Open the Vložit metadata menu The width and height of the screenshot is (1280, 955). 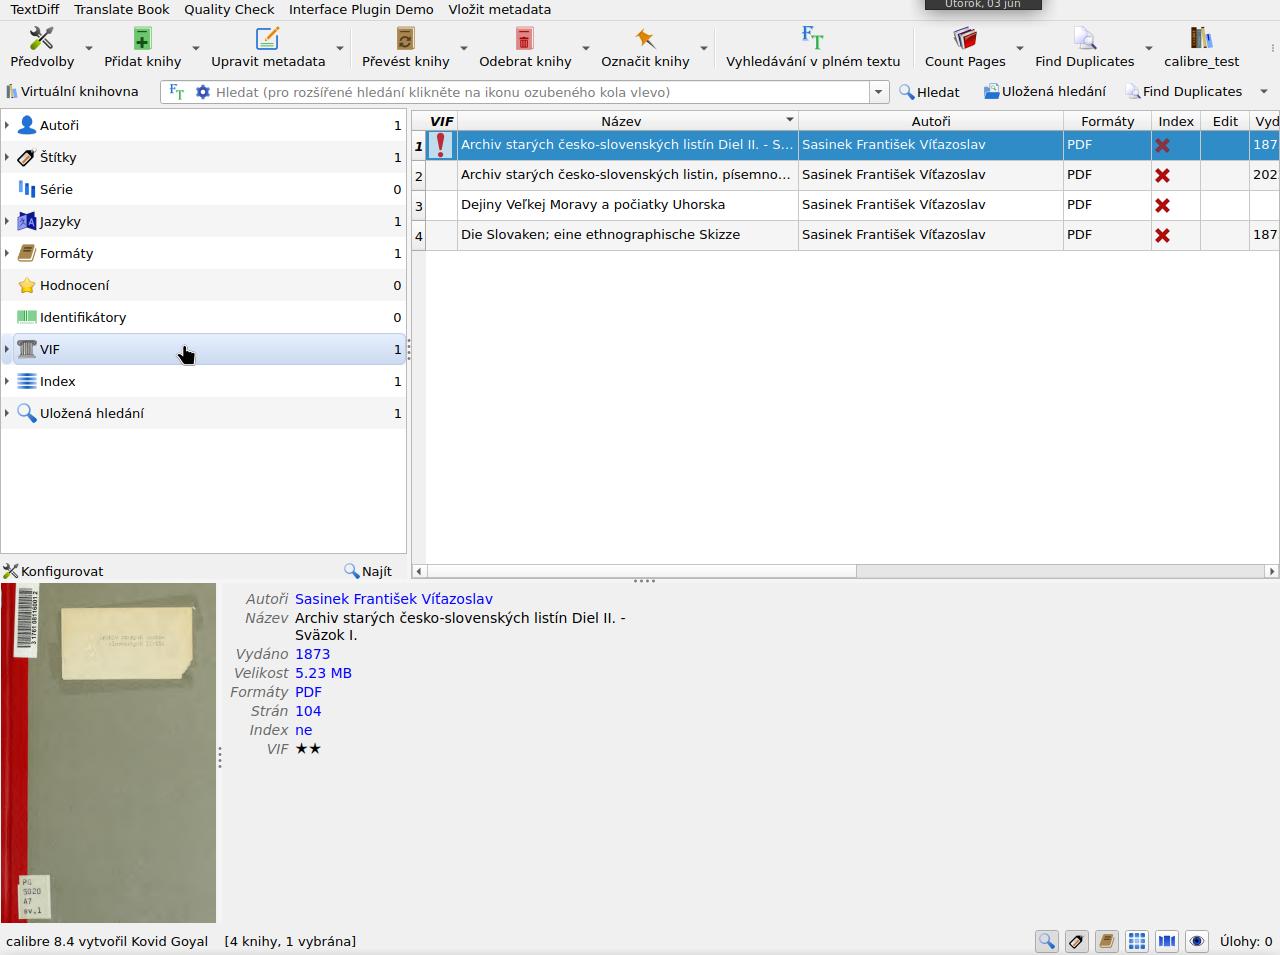500,9
